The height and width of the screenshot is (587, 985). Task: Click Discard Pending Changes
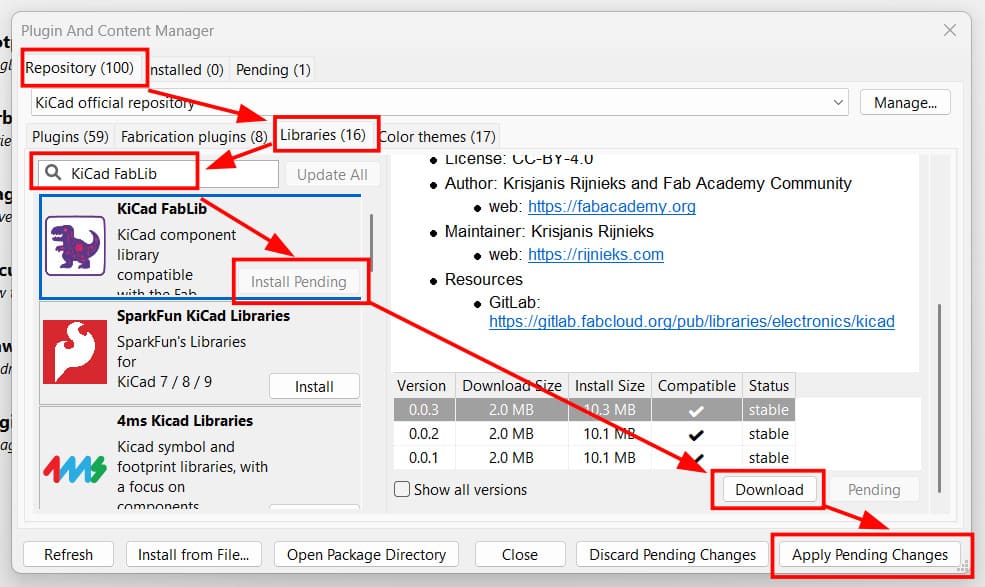[x=672, y=555]
